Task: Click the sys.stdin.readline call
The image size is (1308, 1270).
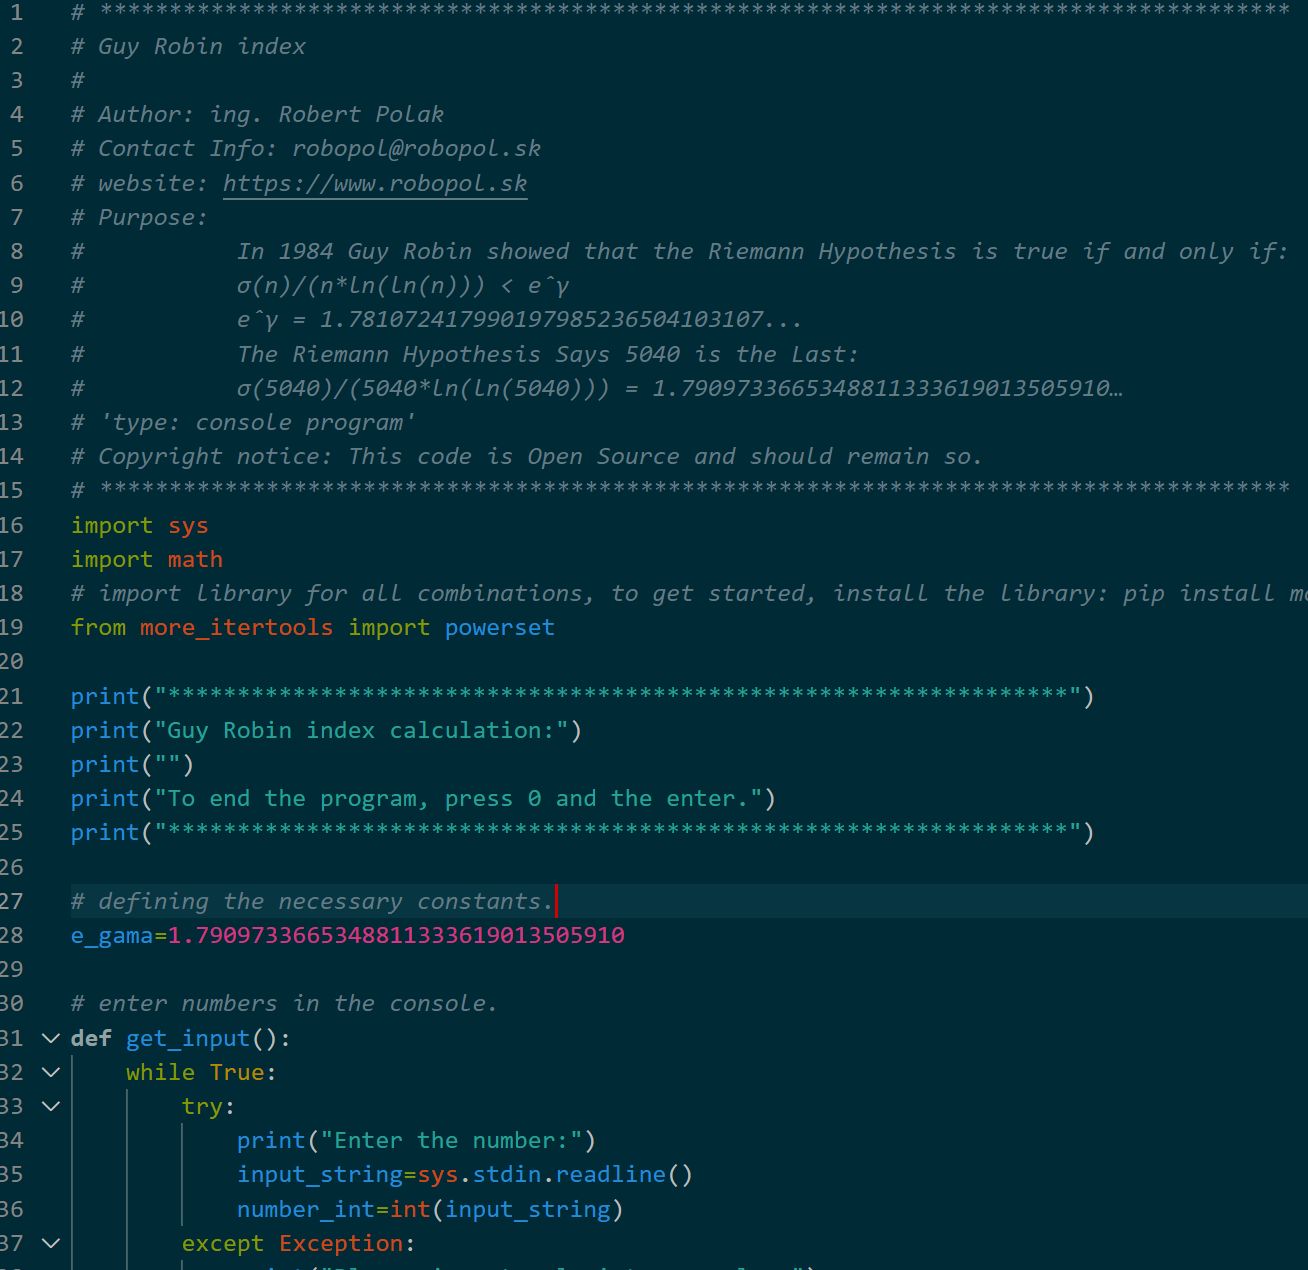Action: tap(553, 1174)
